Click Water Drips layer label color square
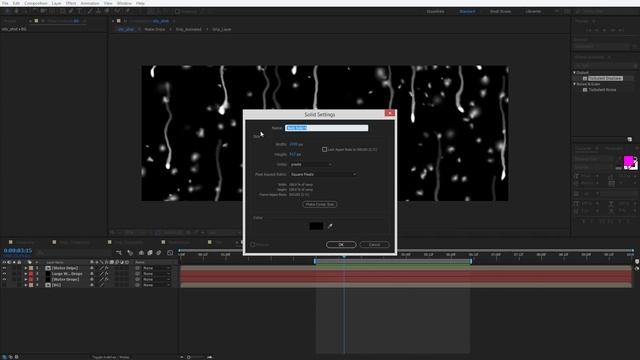The width and height of the screenshot is (640, 360). coord(31,268)
